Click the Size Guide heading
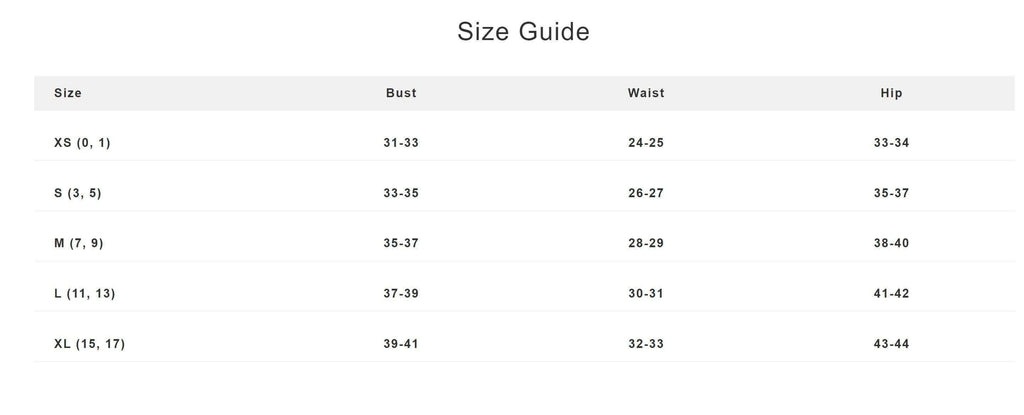This screenshot has height=415, width=1024. coord(523,32)
